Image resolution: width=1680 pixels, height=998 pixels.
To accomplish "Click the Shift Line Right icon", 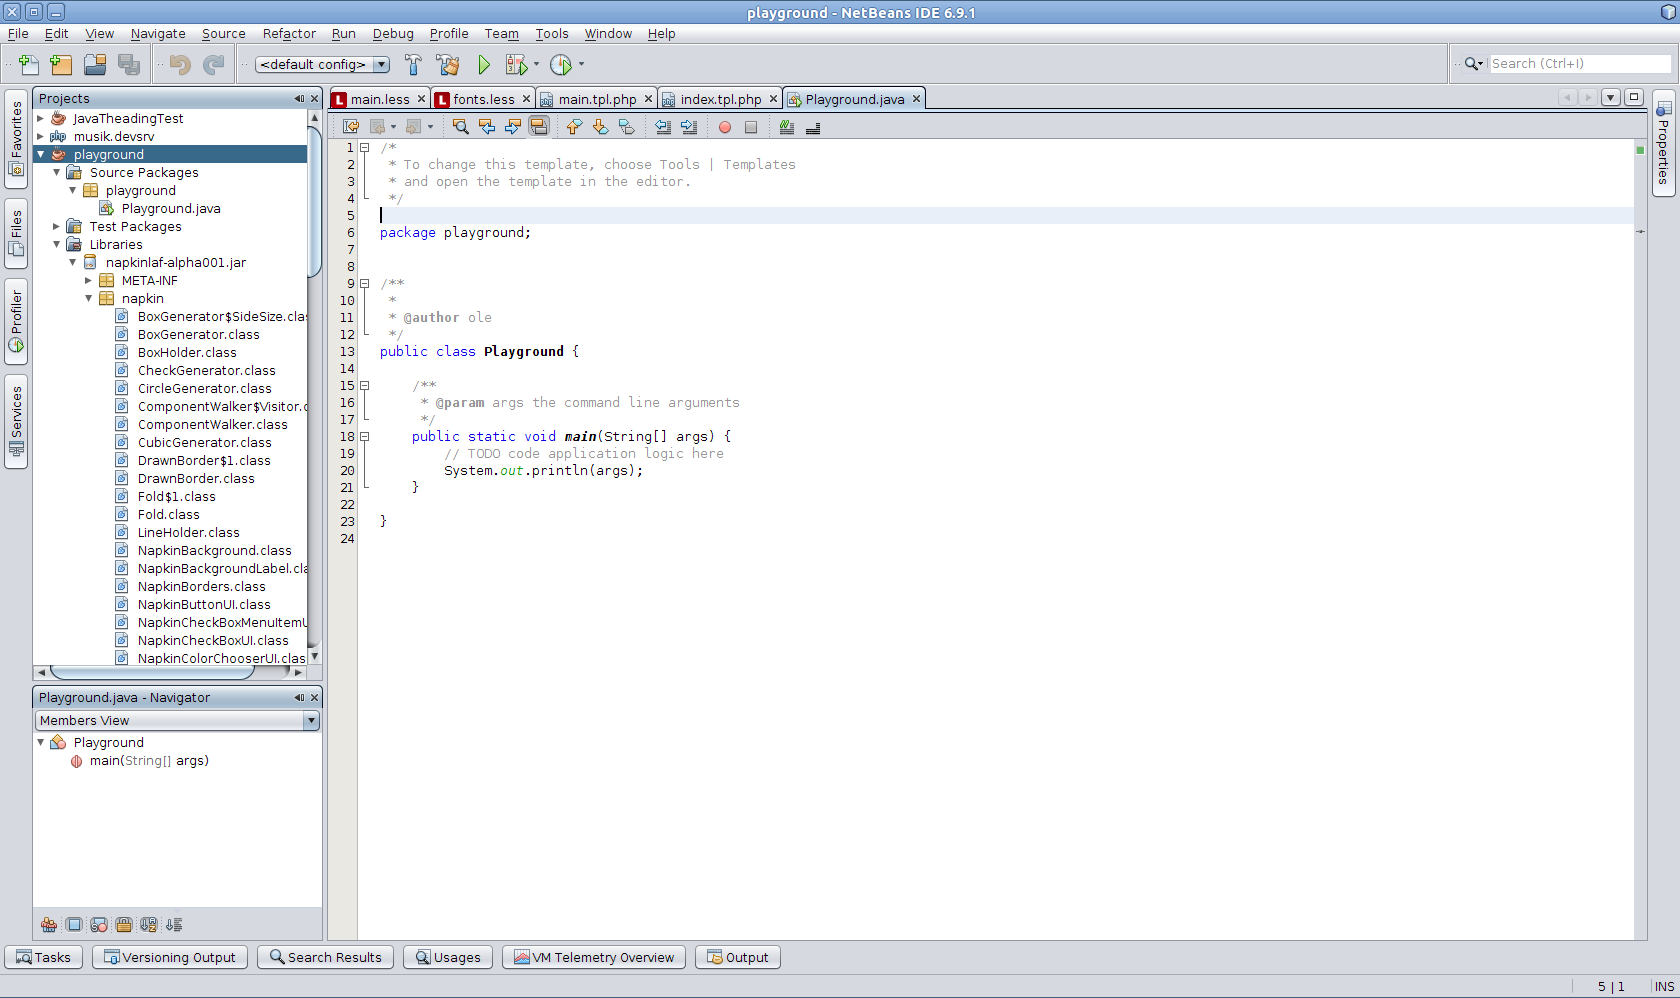I will pyautogui.click(x=689, y=127).
